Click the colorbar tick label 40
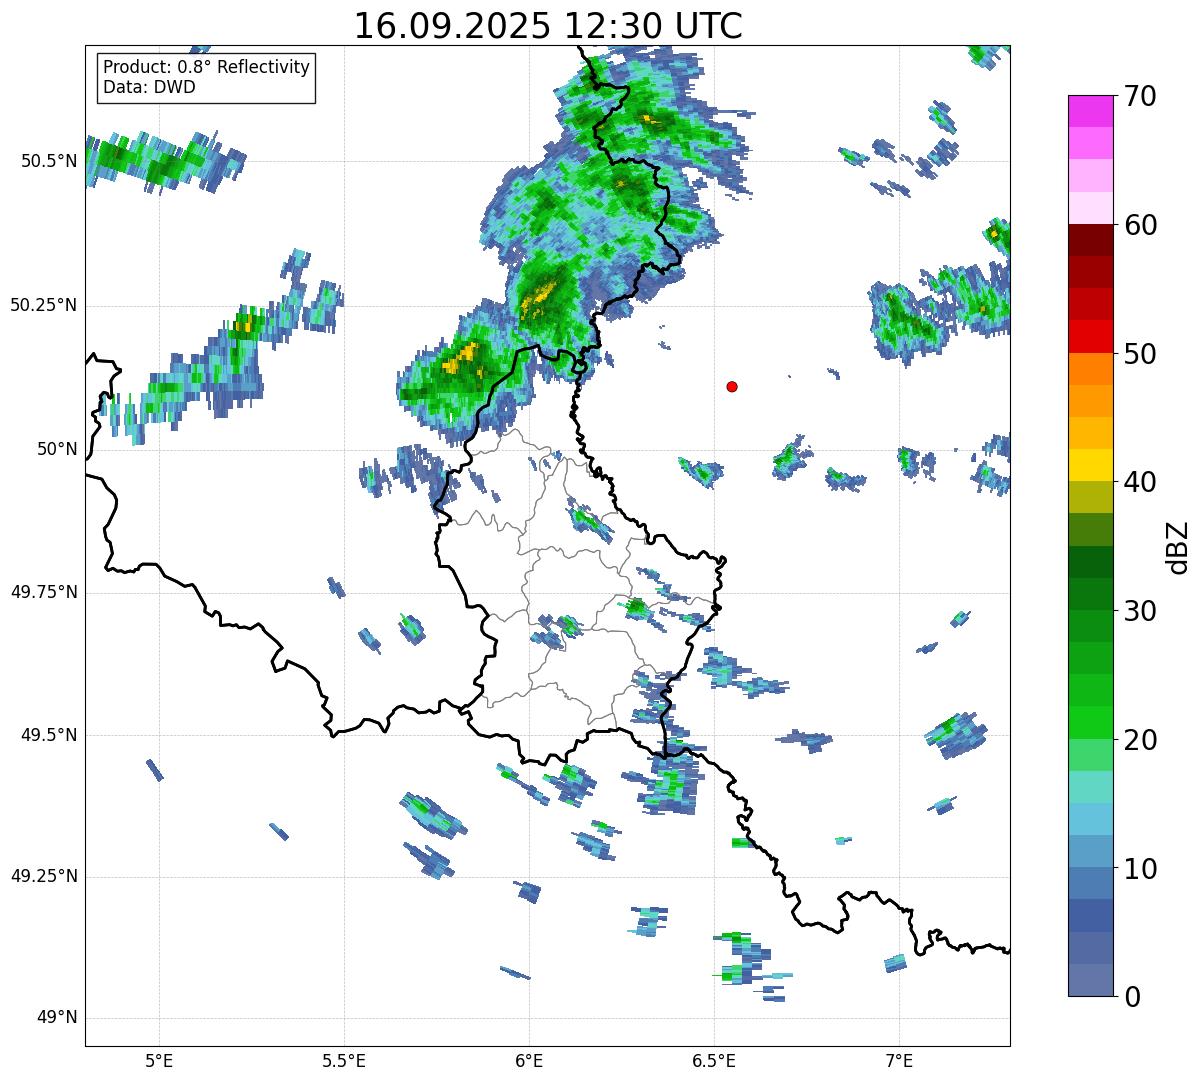 coord(1140,482)
